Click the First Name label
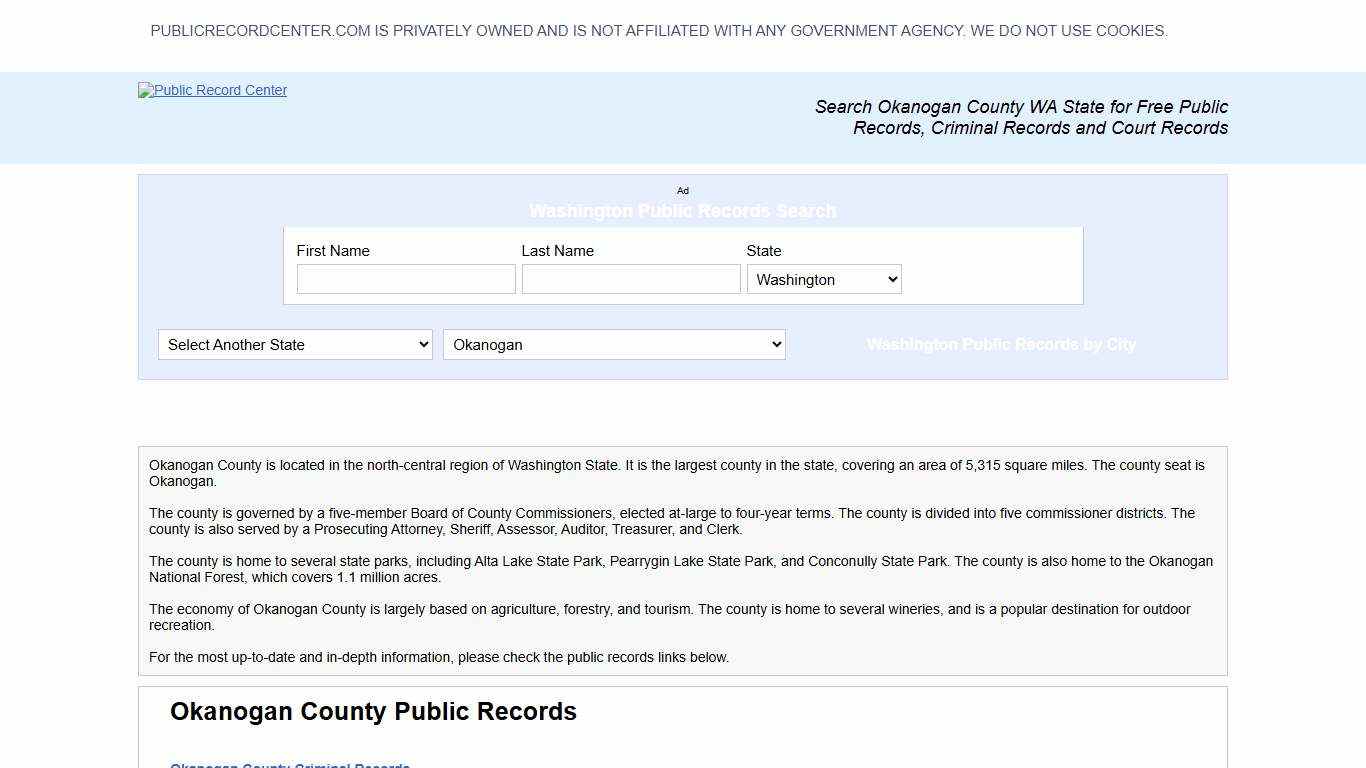The width and height of the screenshot is (1366, 768). point(333,251)
